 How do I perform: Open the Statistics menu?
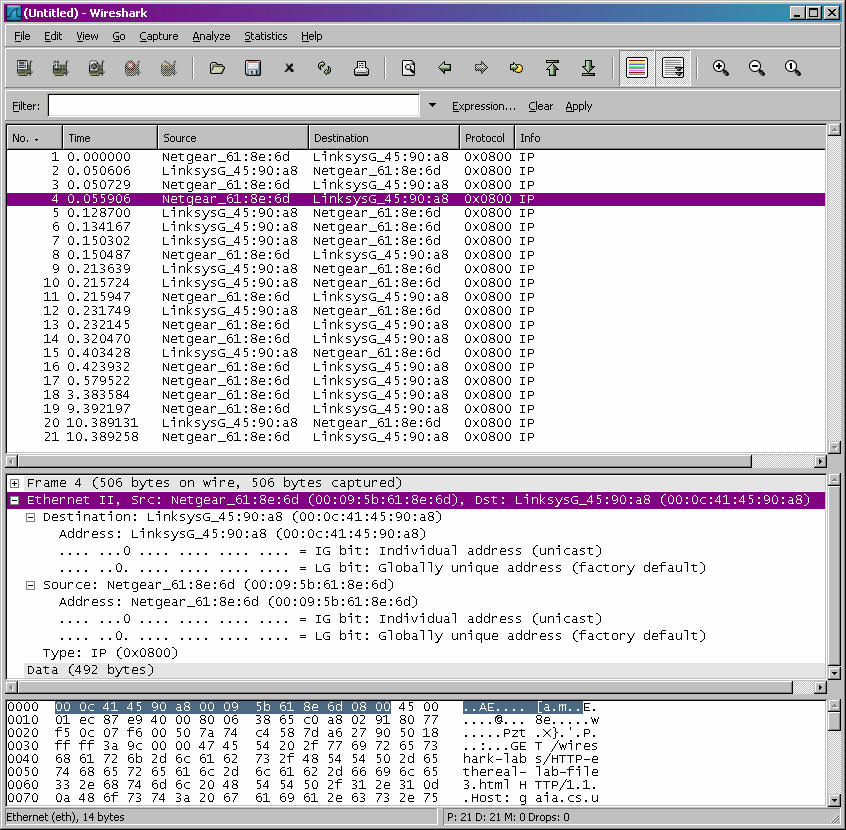point(265,36)
